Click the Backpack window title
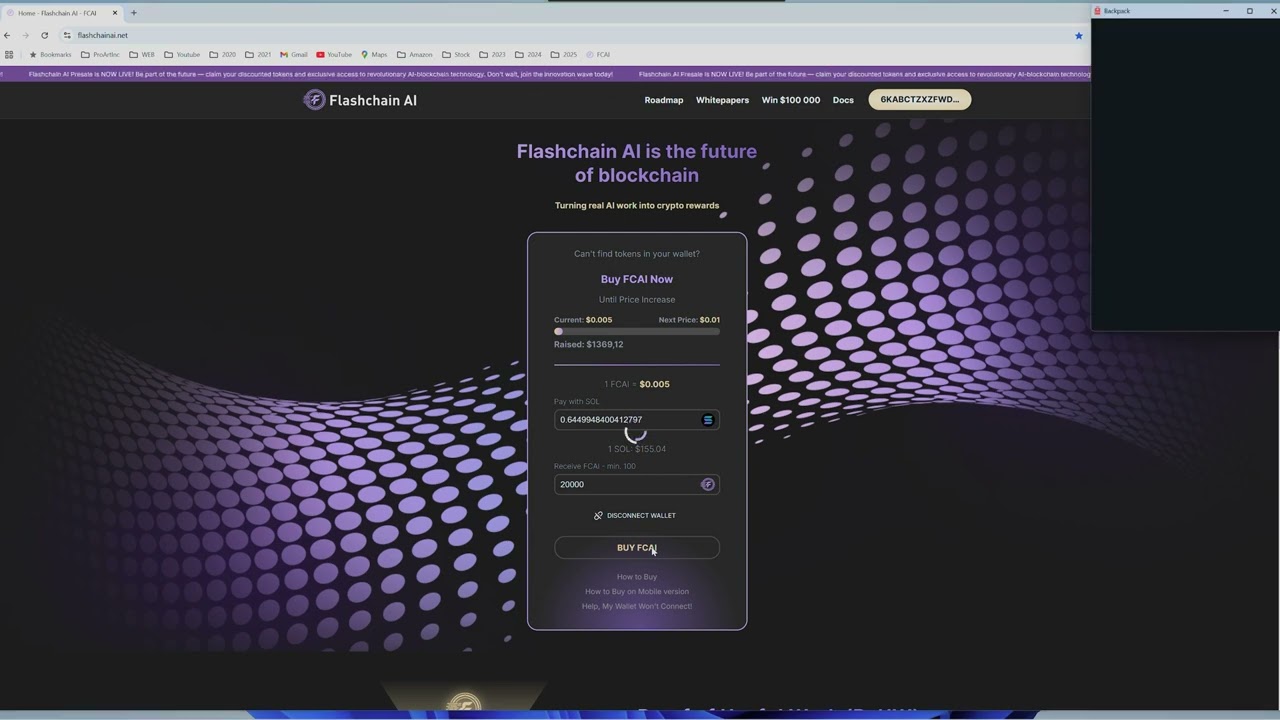This screenshot has width=1280, height=720. coord(1117,11)
